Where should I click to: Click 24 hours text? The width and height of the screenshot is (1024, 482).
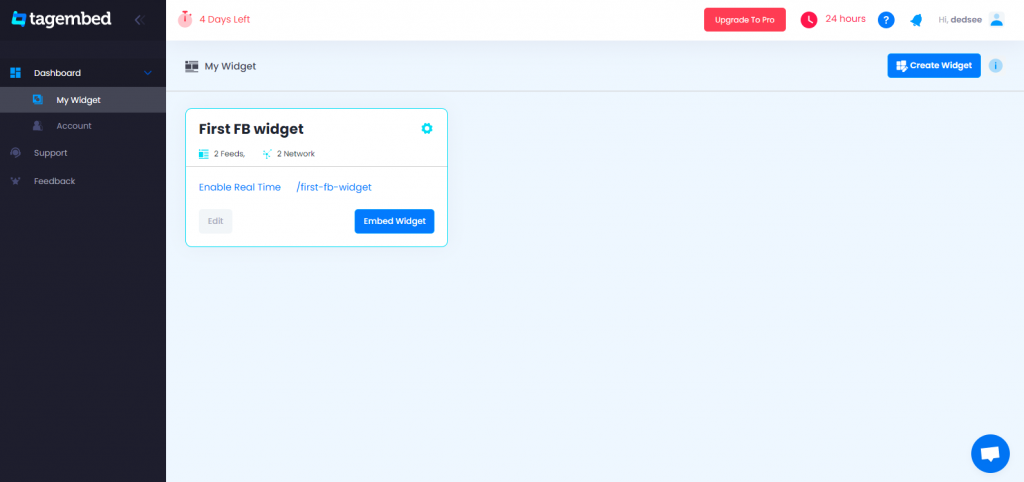(846, 19)
